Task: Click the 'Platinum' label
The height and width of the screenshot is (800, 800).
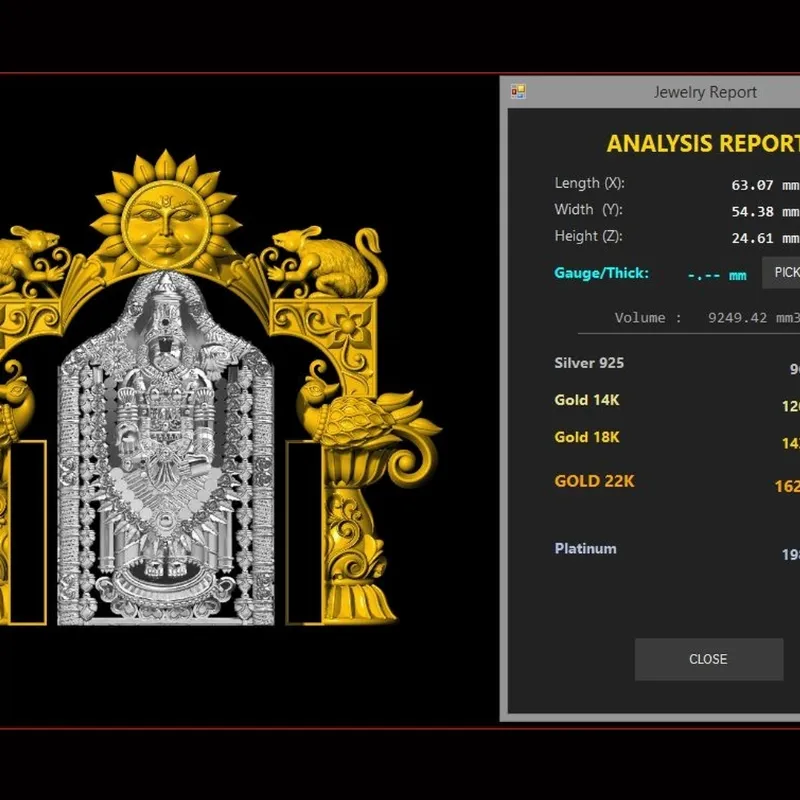Action: click(585, 548)
